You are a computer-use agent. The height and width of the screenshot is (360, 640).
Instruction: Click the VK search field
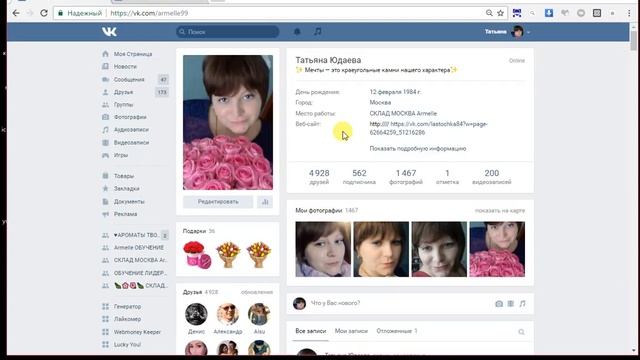(x=228, y=31)
